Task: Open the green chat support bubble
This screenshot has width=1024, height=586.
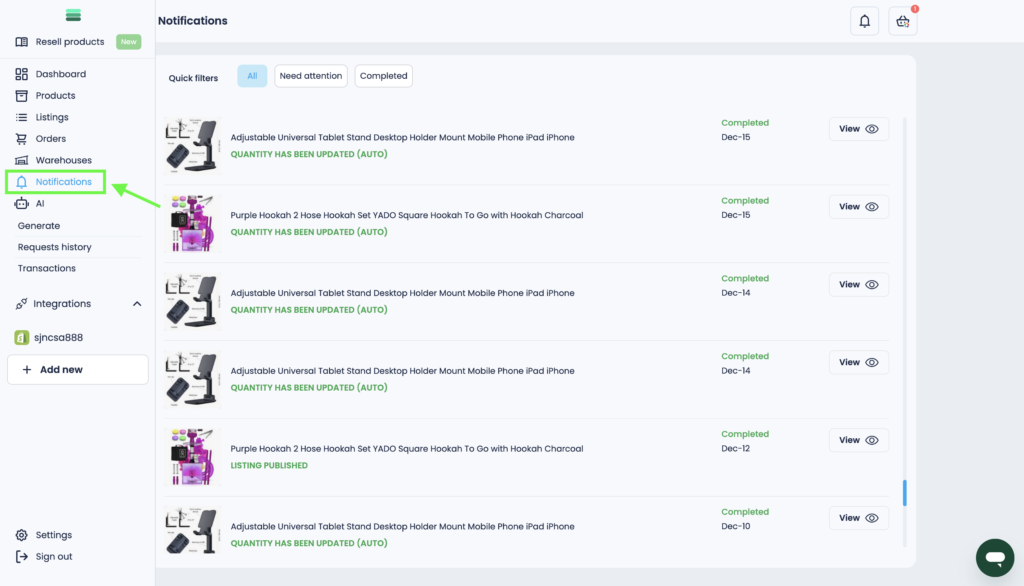Action: [x=994, y=557]
